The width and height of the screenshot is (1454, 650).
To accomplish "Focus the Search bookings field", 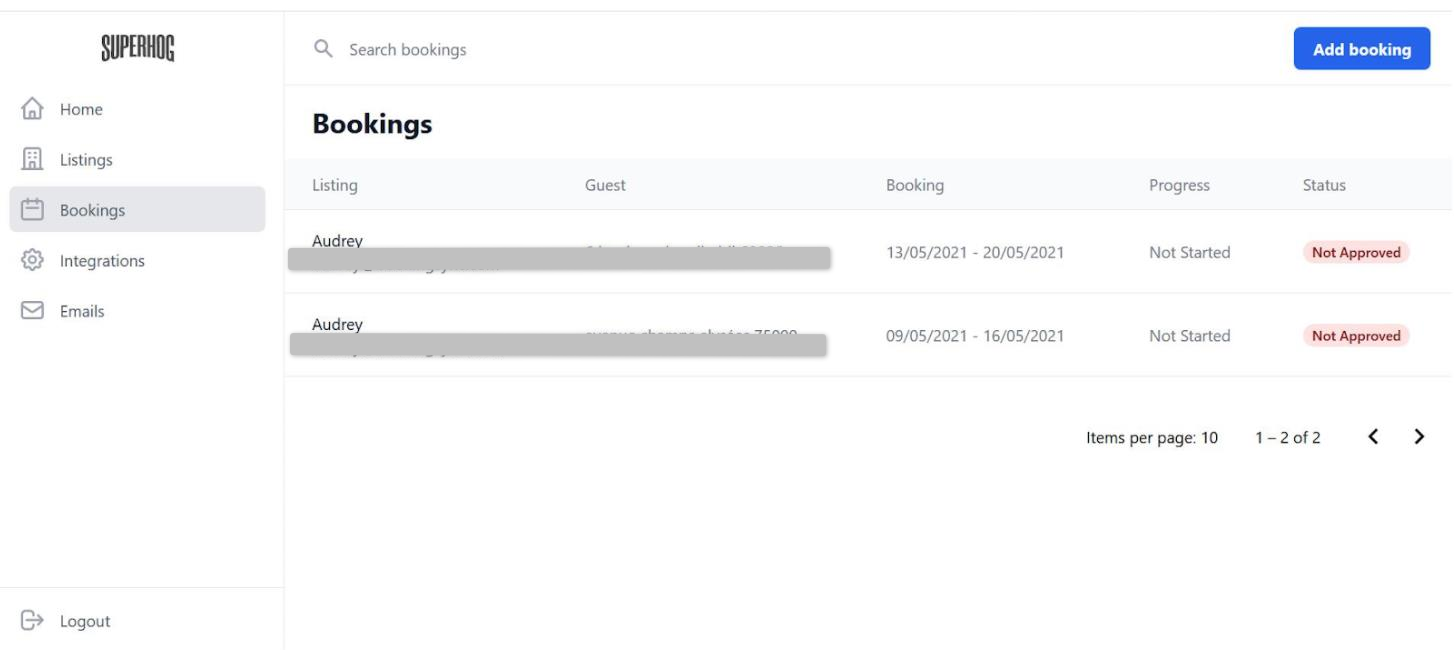I will 600,49.
